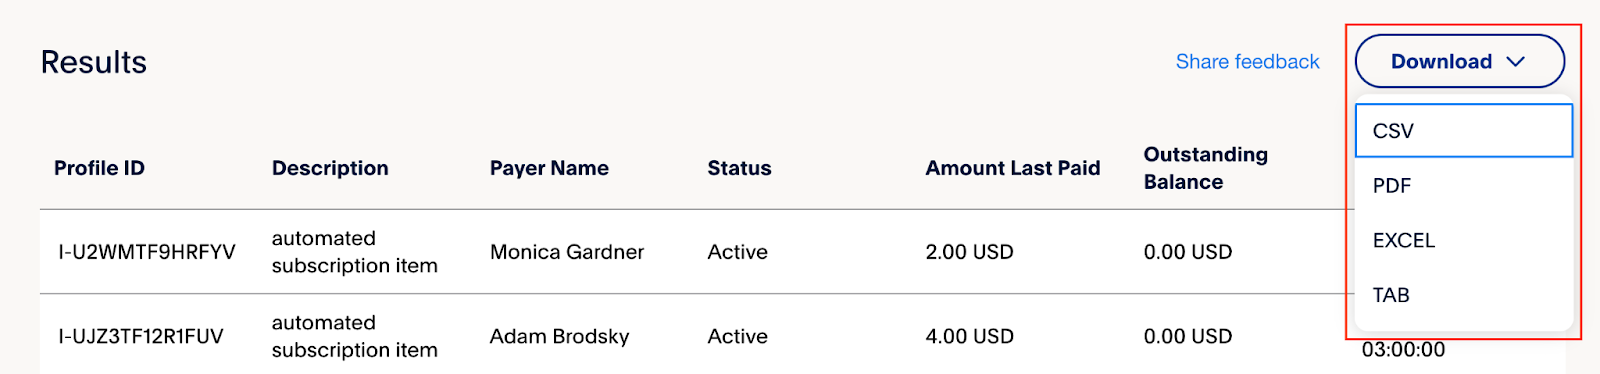Screen dimensions: 1600x374
Task: Click the chevron arrow in Download button
Action: pos(1516,62)
